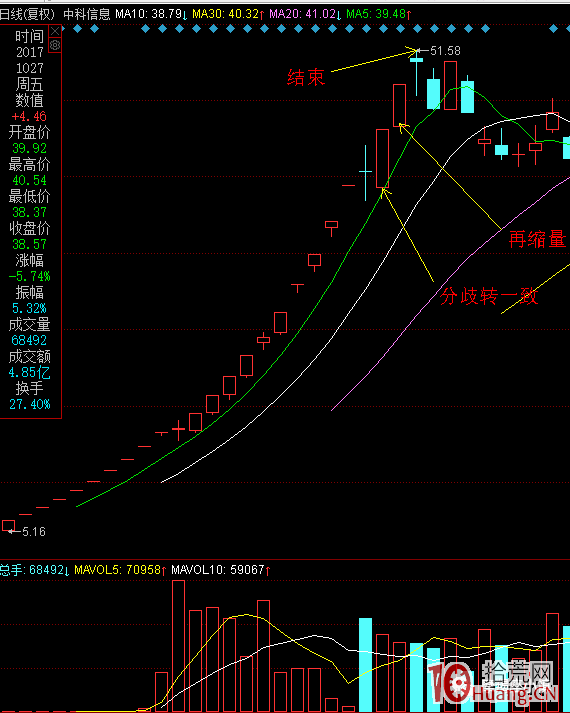Click the +4.46 数值 reading

tap(29, 116)
